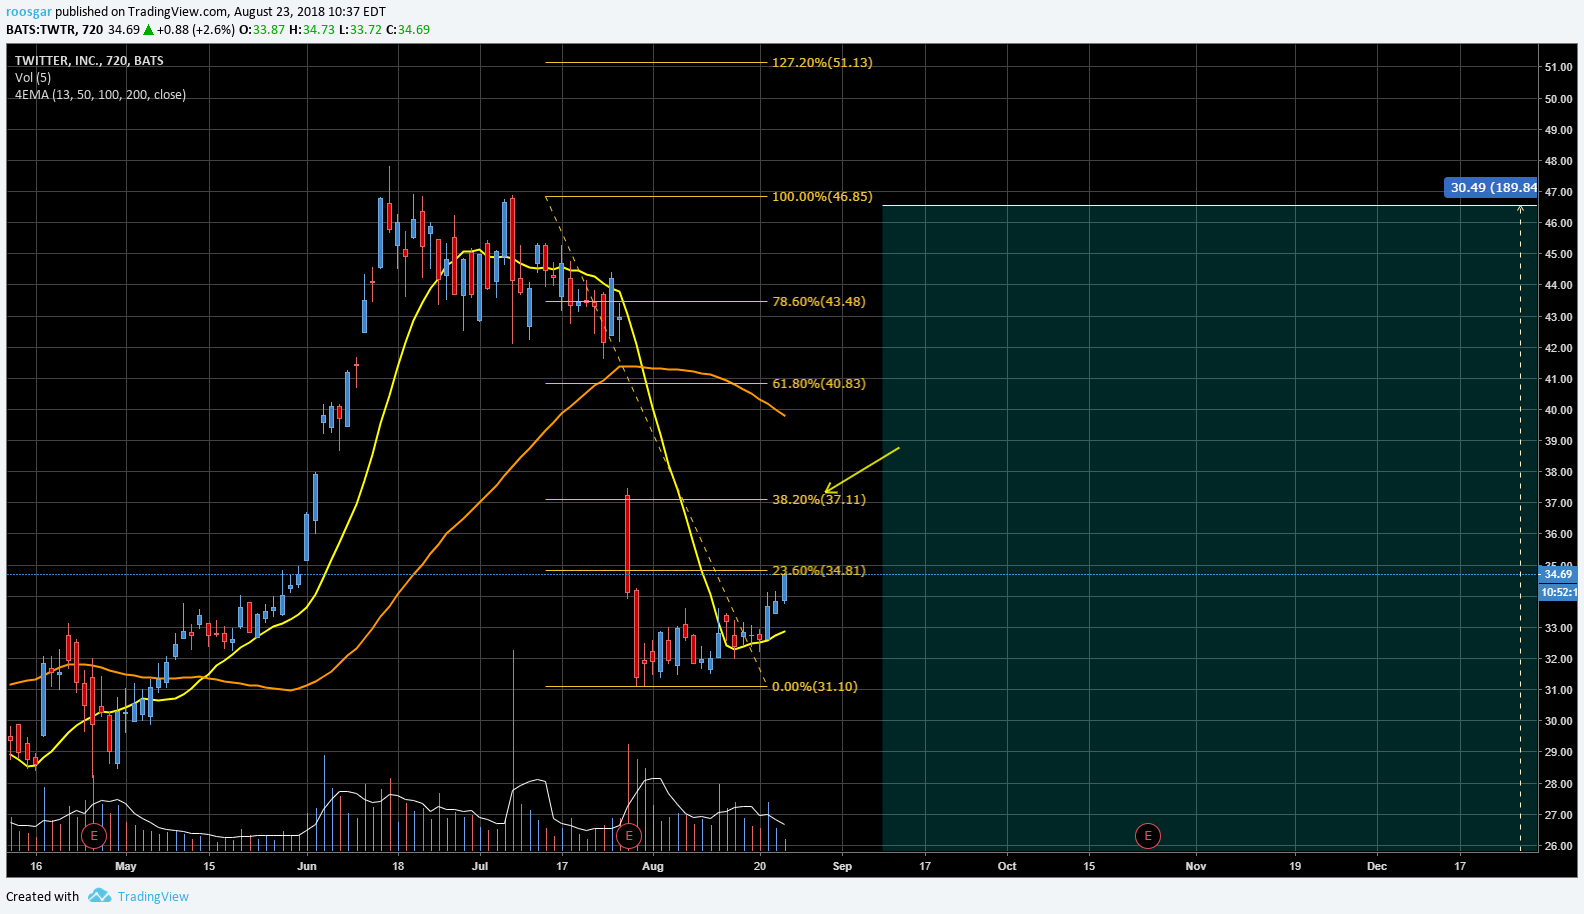Image resolution: width=1584 pixels, height=914 pixels.
Task: Click the 51.00 price axis label
Action: point(1558,68)
